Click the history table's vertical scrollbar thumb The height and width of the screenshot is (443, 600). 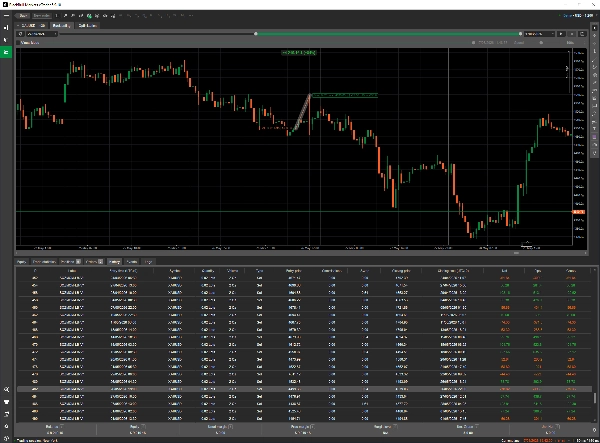595,398
